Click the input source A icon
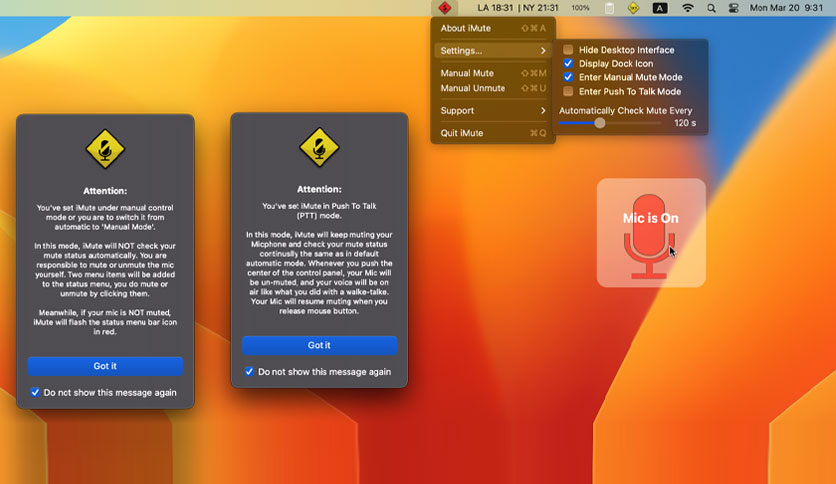 pyautogui.click(x=660, y=8)
